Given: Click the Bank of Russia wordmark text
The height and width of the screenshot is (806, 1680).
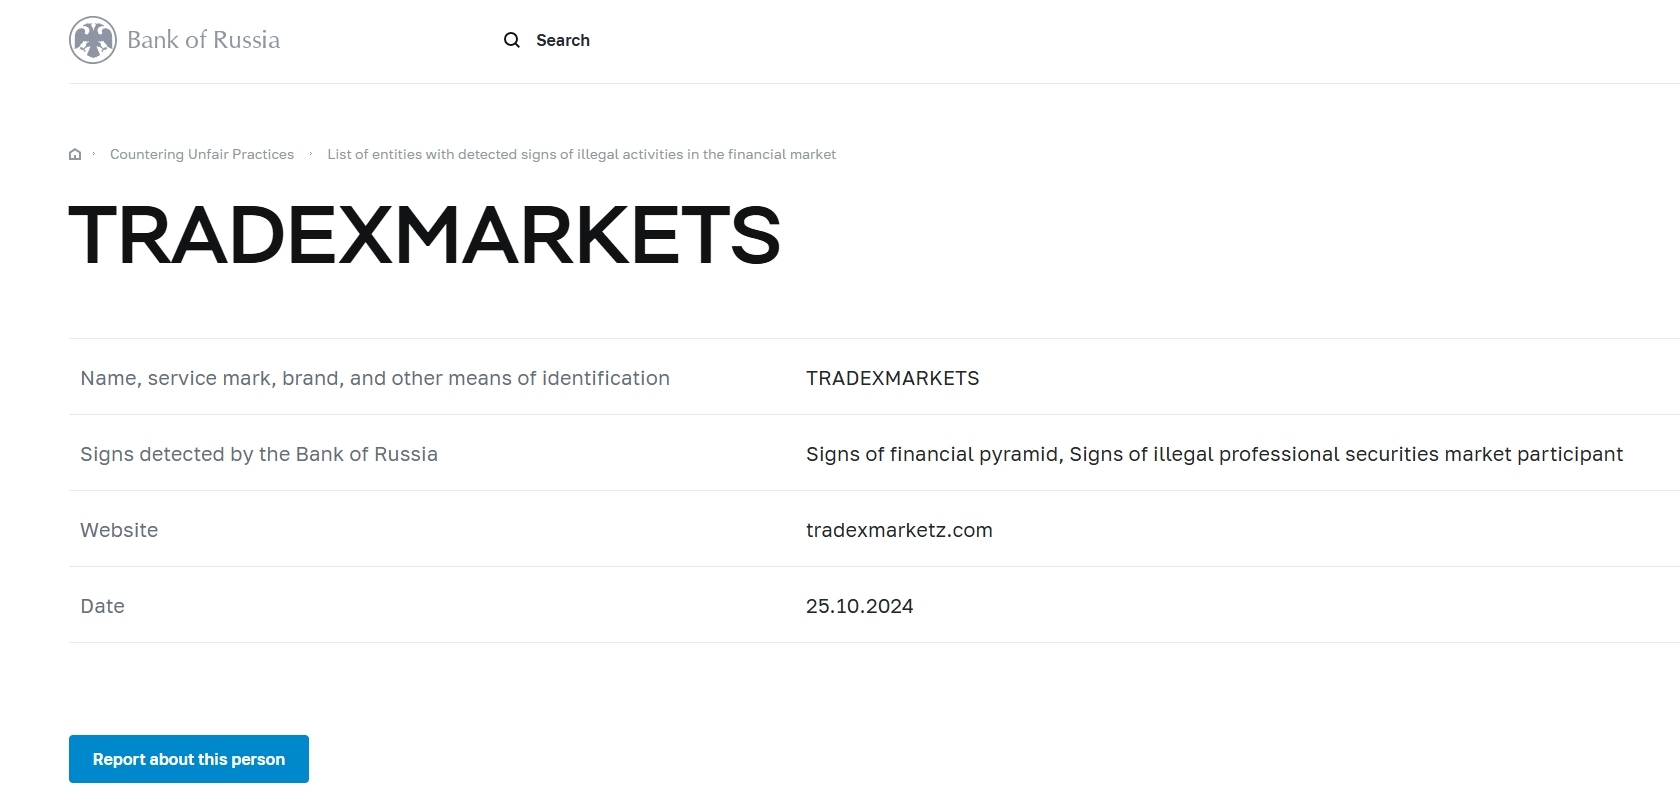Looking at the screenshot, I should click(203, 40).
